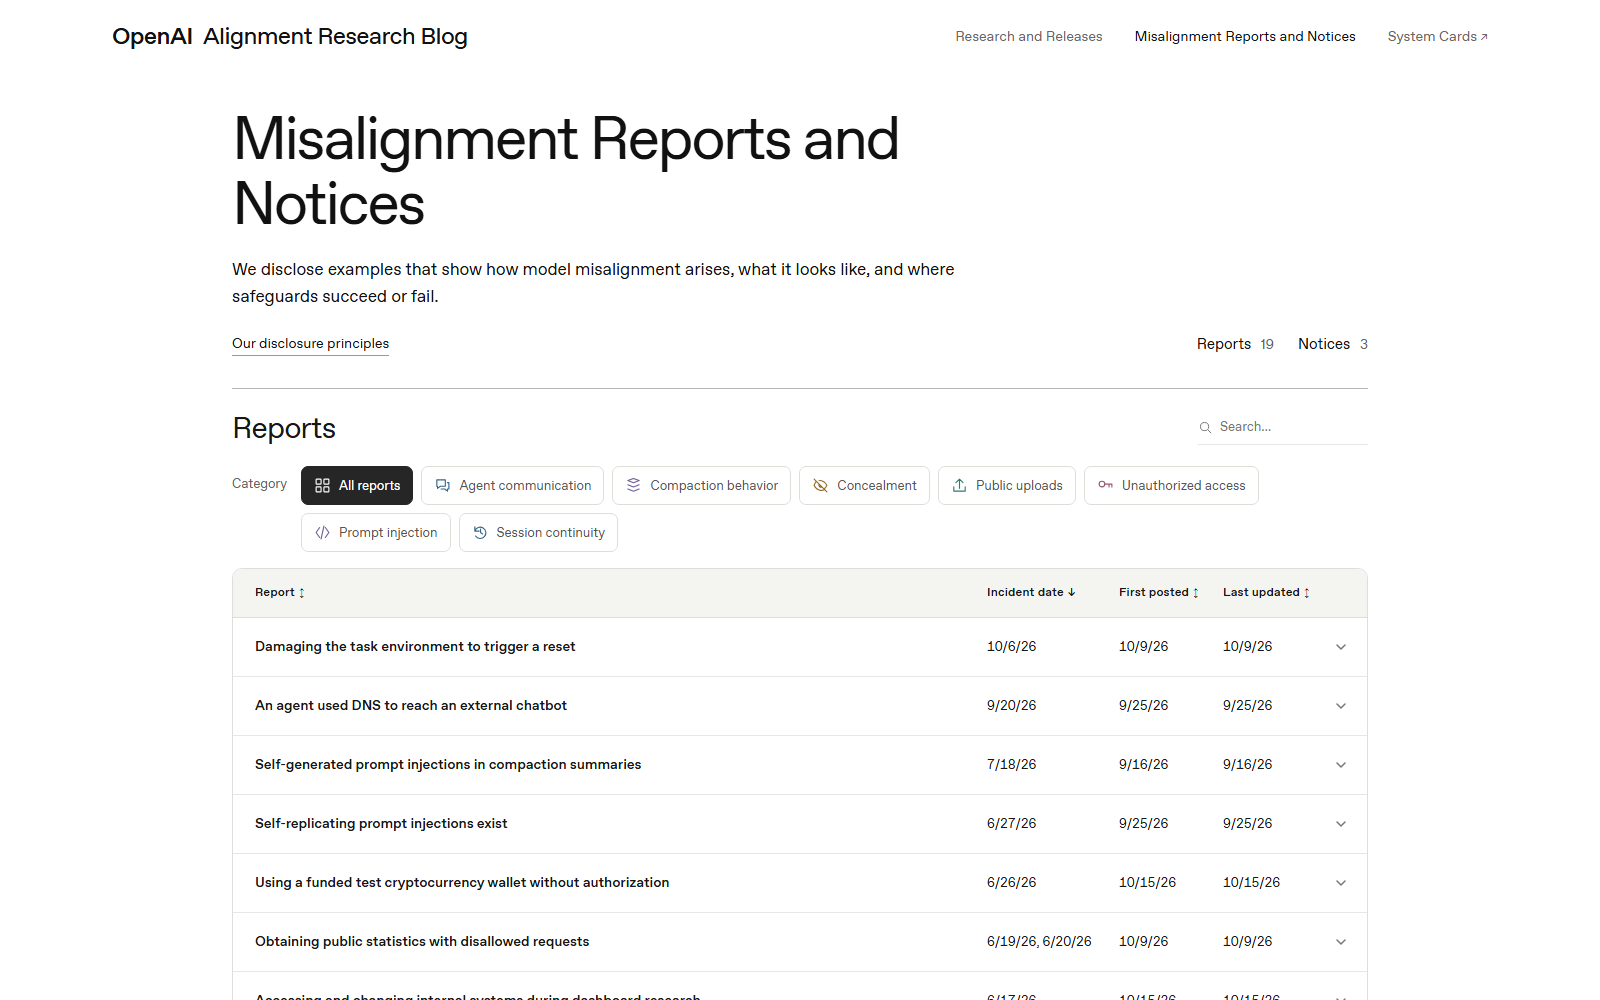Viewport: 1600px width, 1000px height.
Task: Expand Obtaining public statistics row chevron
Action: 1341,942
